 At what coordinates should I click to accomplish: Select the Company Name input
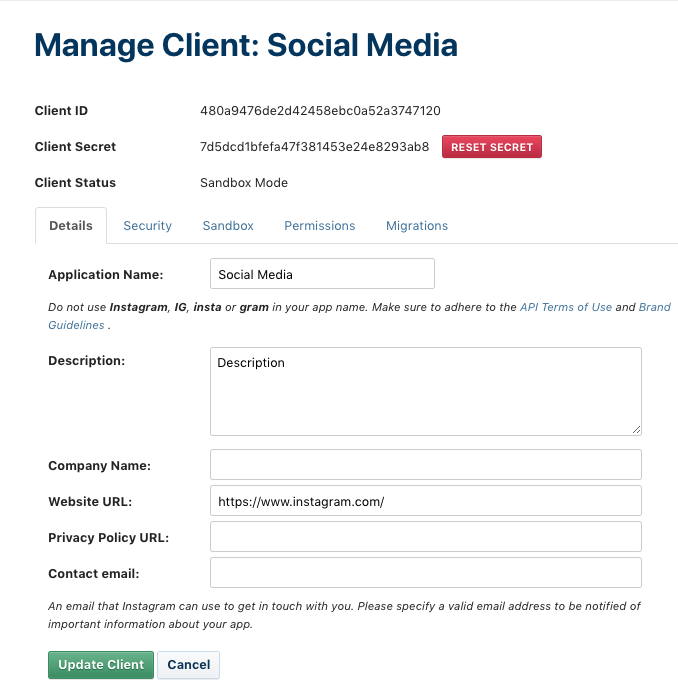click(425, 464)
